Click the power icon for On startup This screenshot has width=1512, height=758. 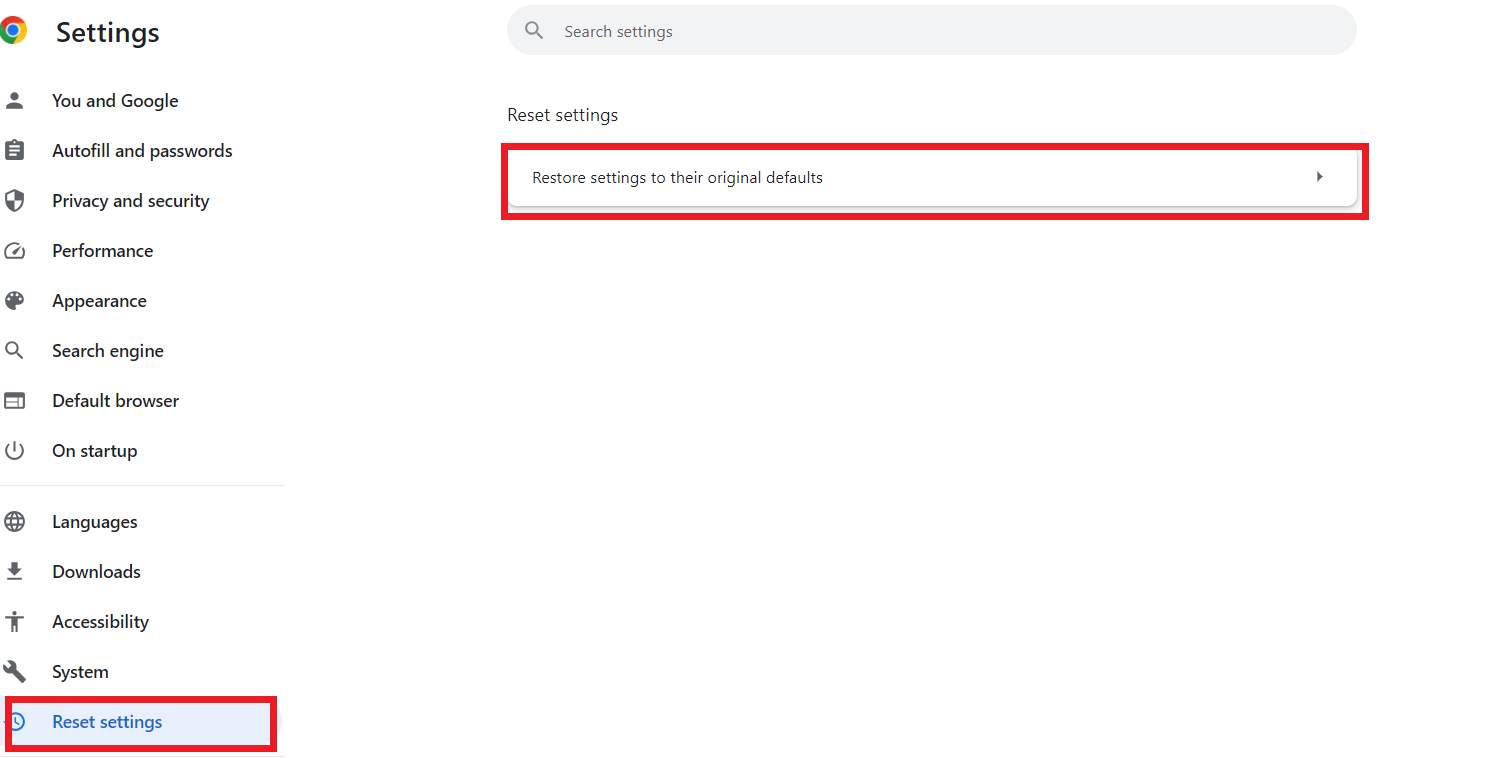tap(14, 450)
